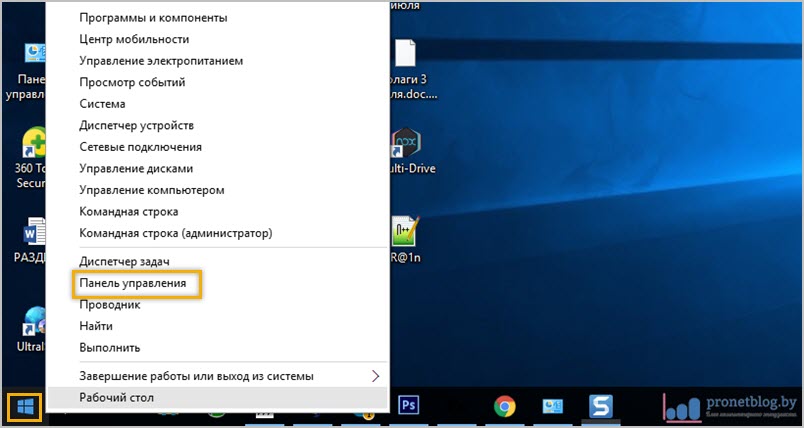Image resolution: width=804 pixels, height=428 pixels.
Task: Click 'Рабочий стол' at the menu bottom
Action: point(117,398)
